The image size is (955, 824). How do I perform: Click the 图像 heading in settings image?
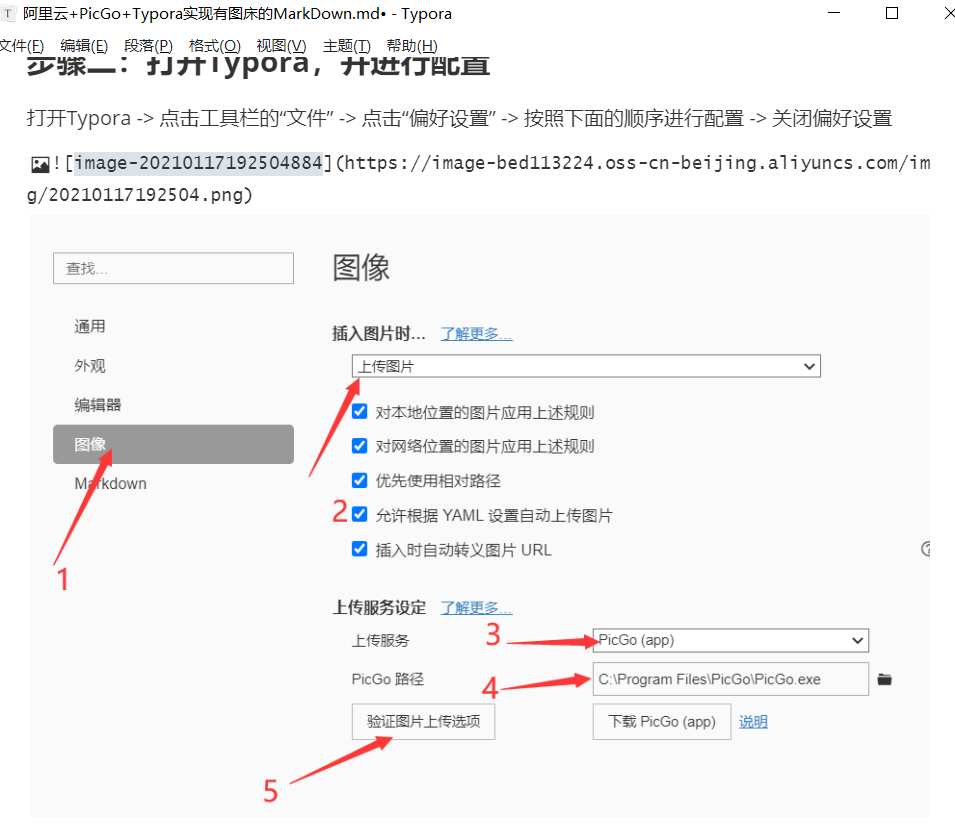[x=361, y=268]
